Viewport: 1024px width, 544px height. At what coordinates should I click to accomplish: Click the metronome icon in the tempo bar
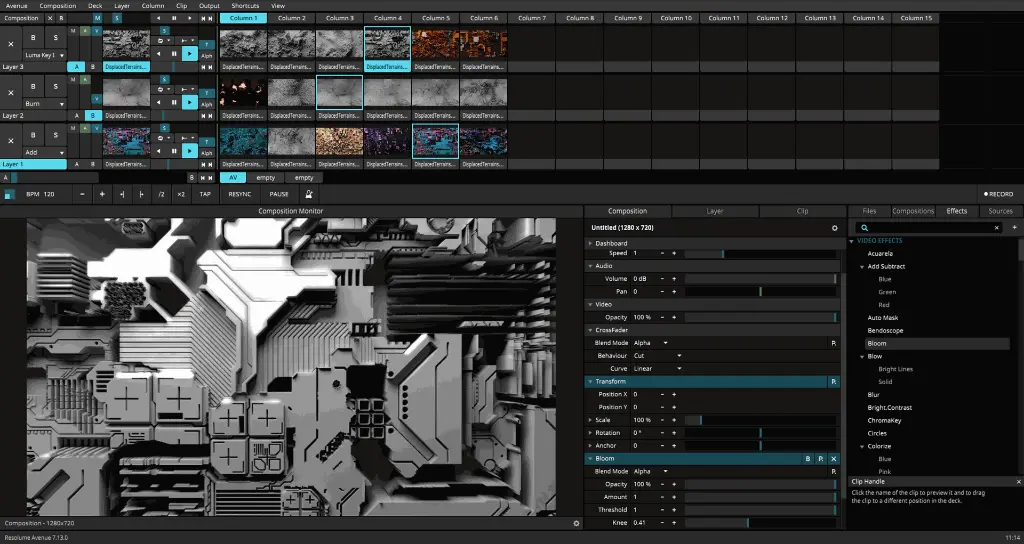point(309,194)
